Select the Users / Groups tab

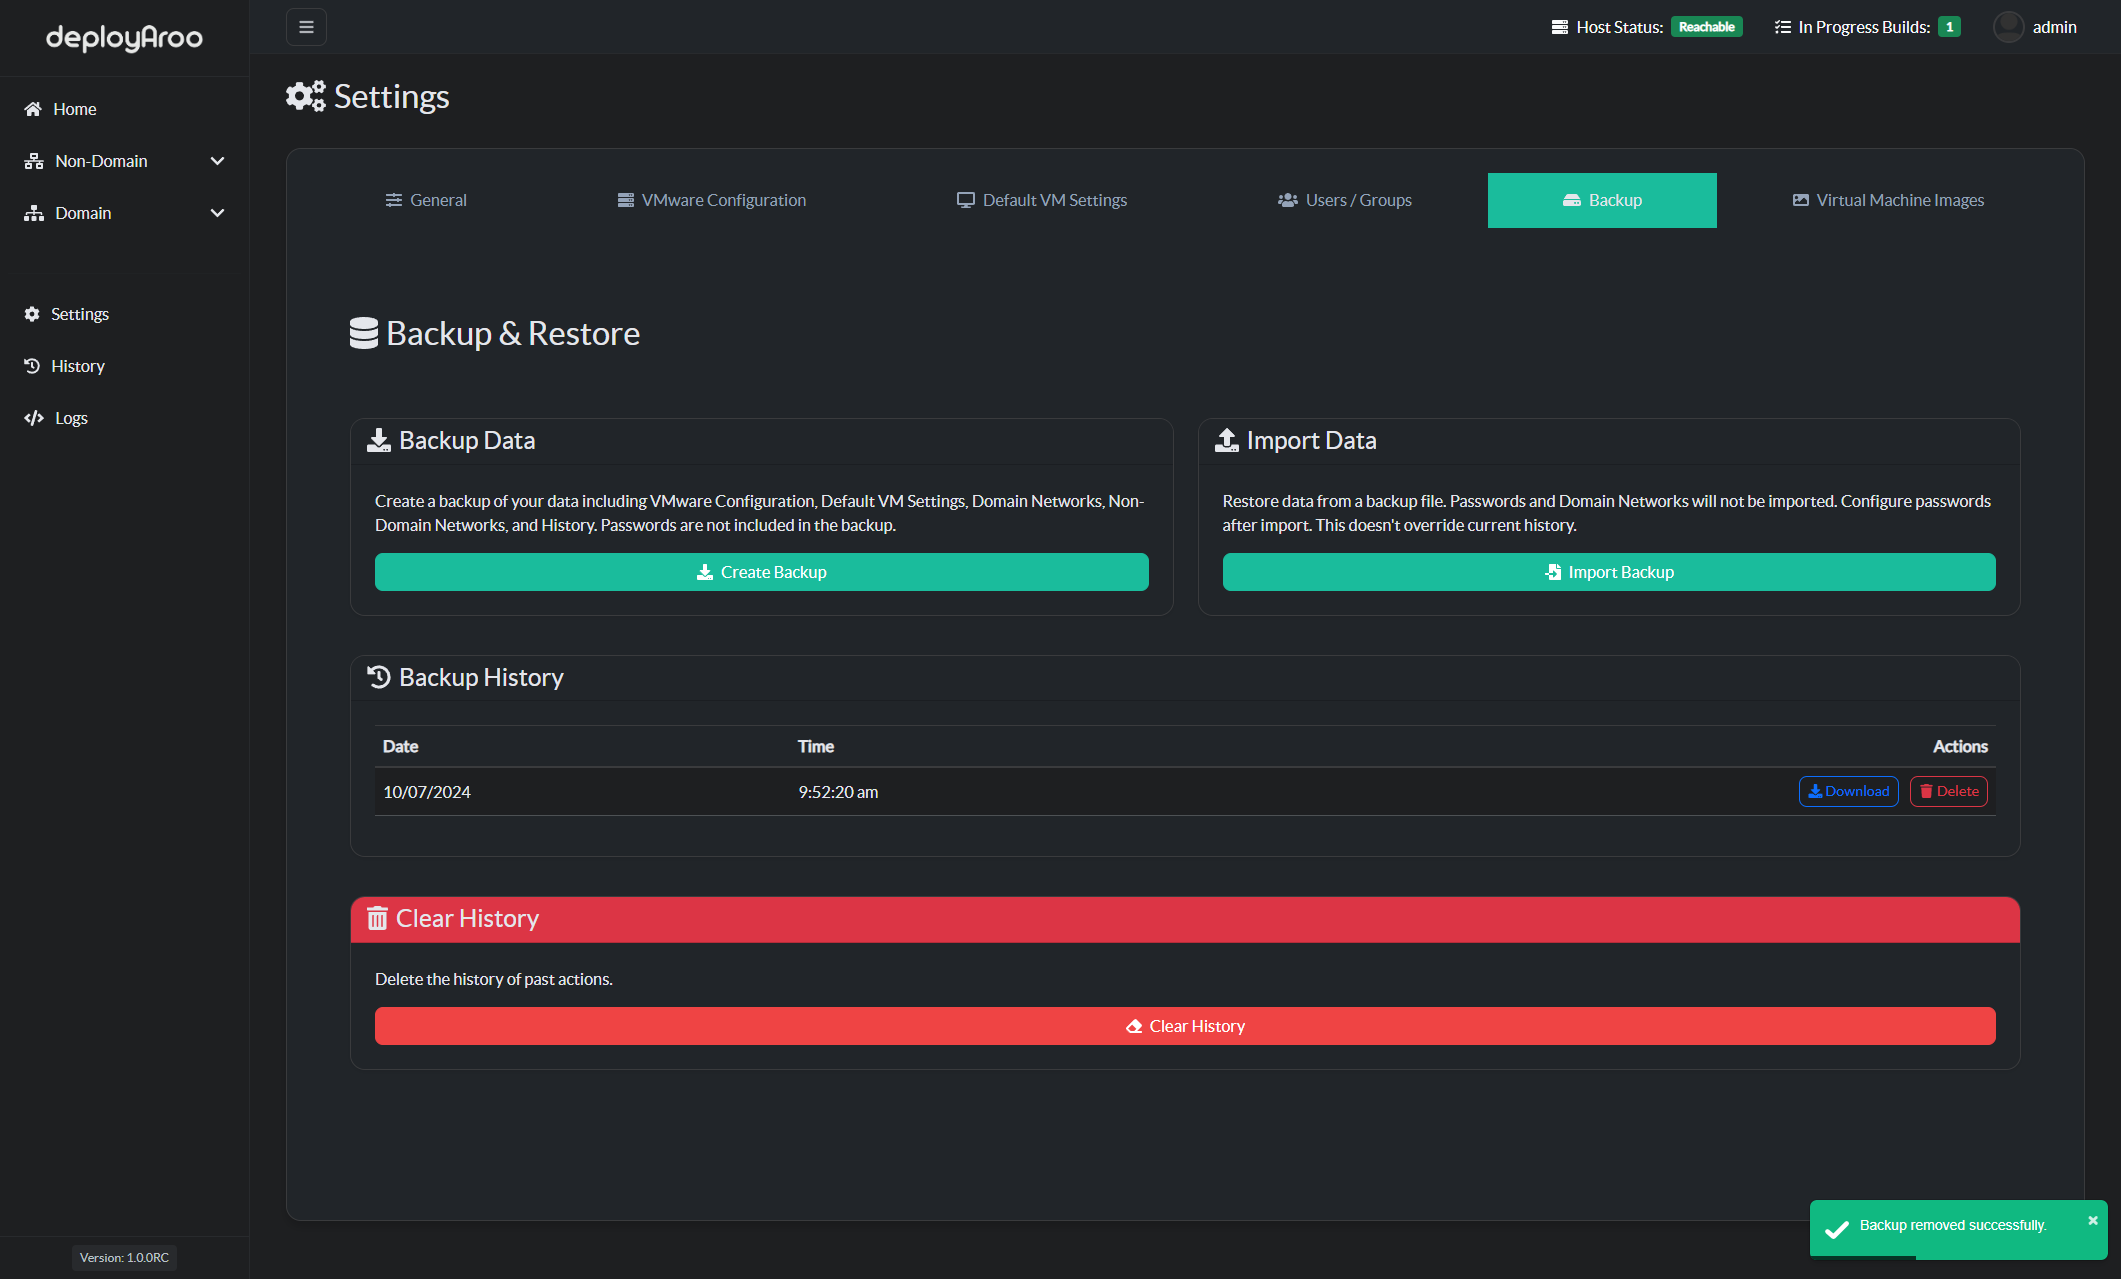1345,199
